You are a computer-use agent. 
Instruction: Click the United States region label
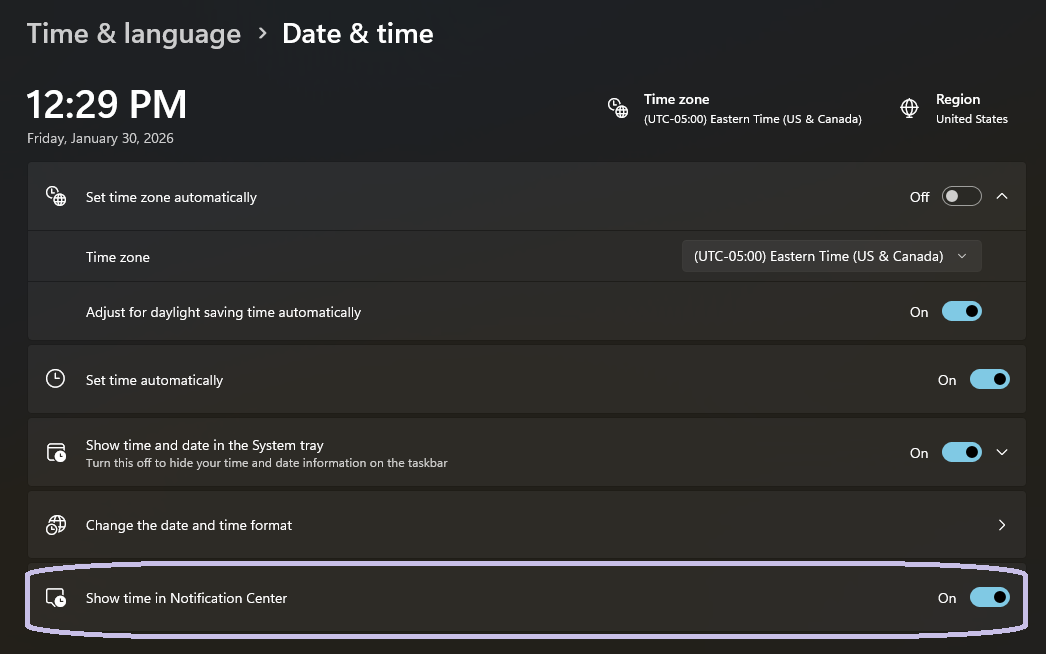[x=971, y=118]
